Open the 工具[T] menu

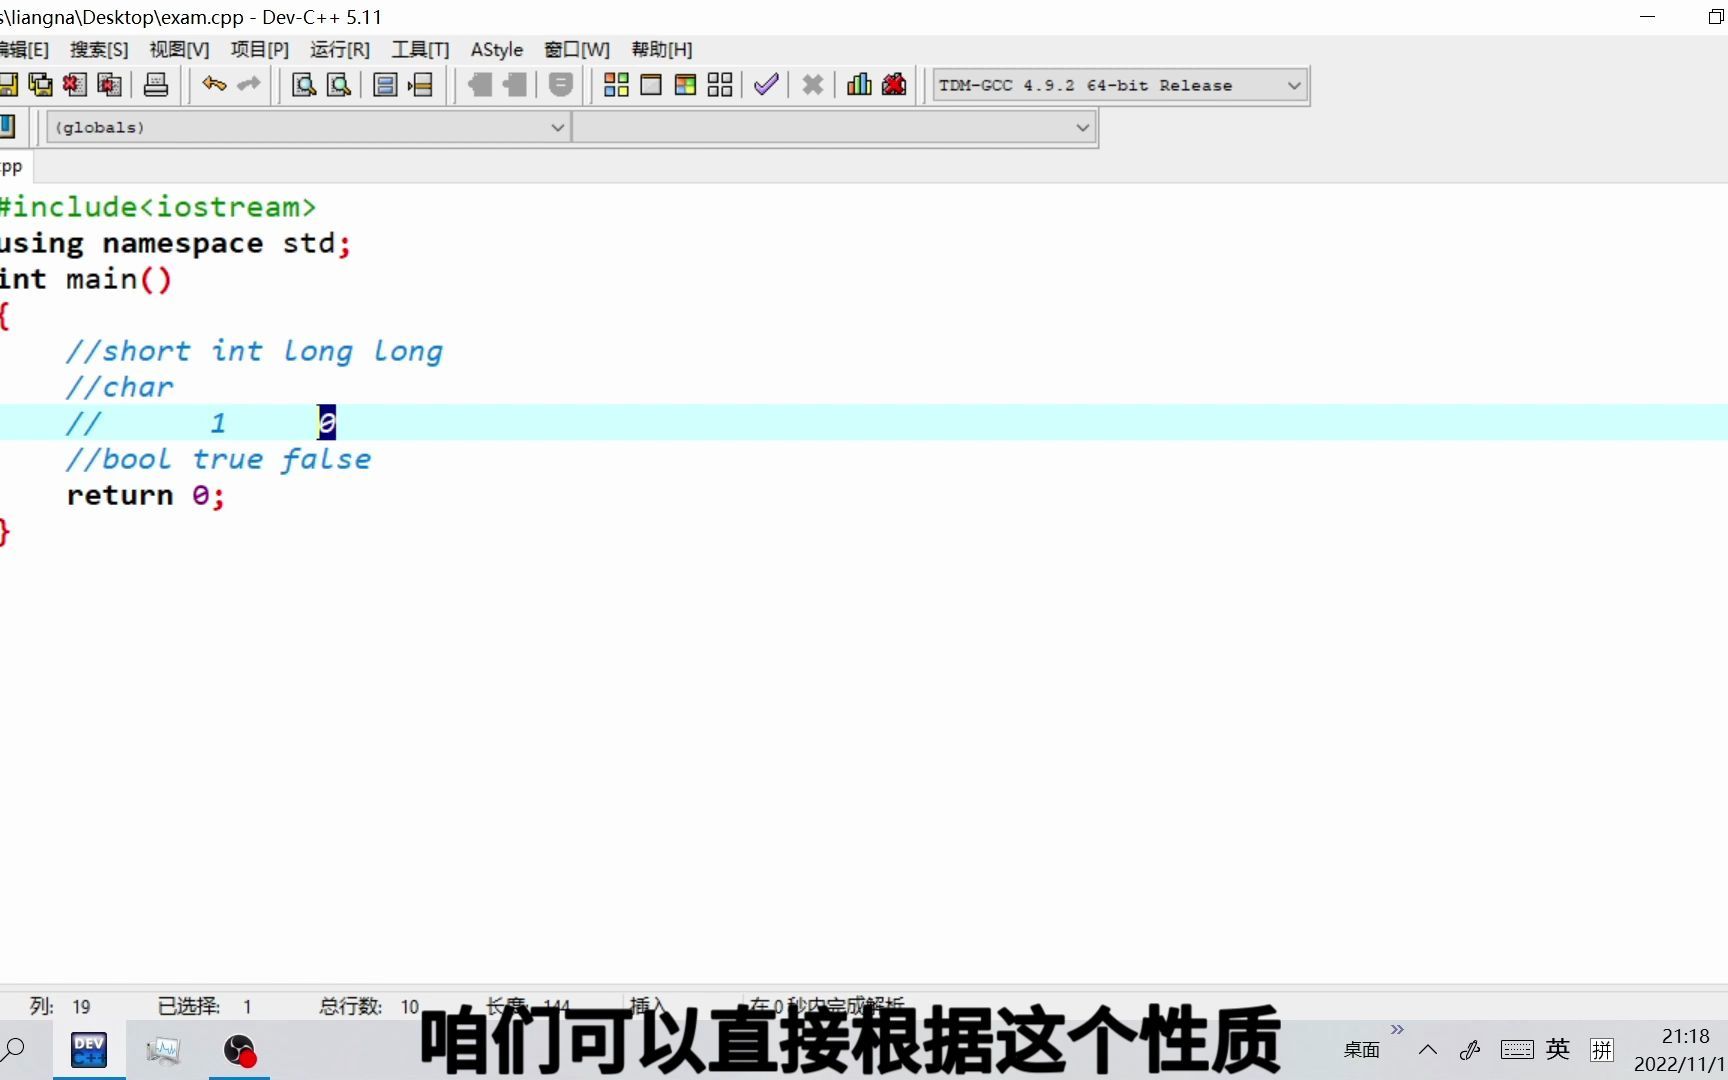[420, 50]
